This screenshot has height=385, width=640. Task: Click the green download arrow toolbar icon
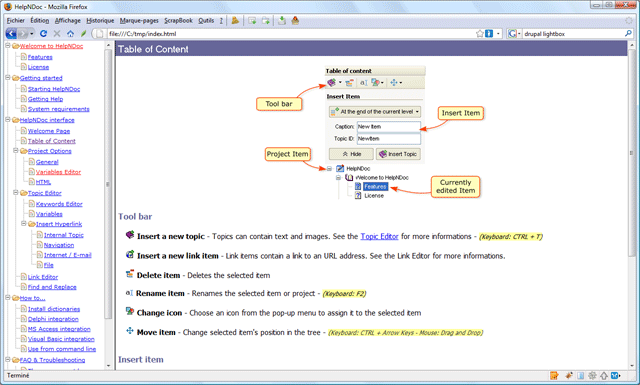[x=282, y=20]
